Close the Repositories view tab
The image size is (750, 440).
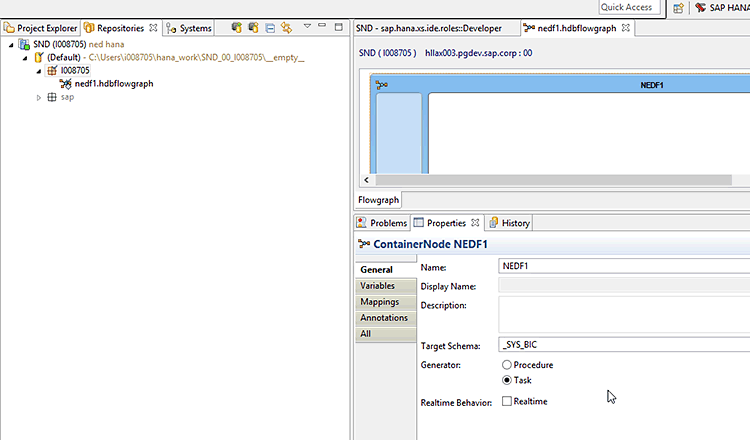(x=153, y=28)
